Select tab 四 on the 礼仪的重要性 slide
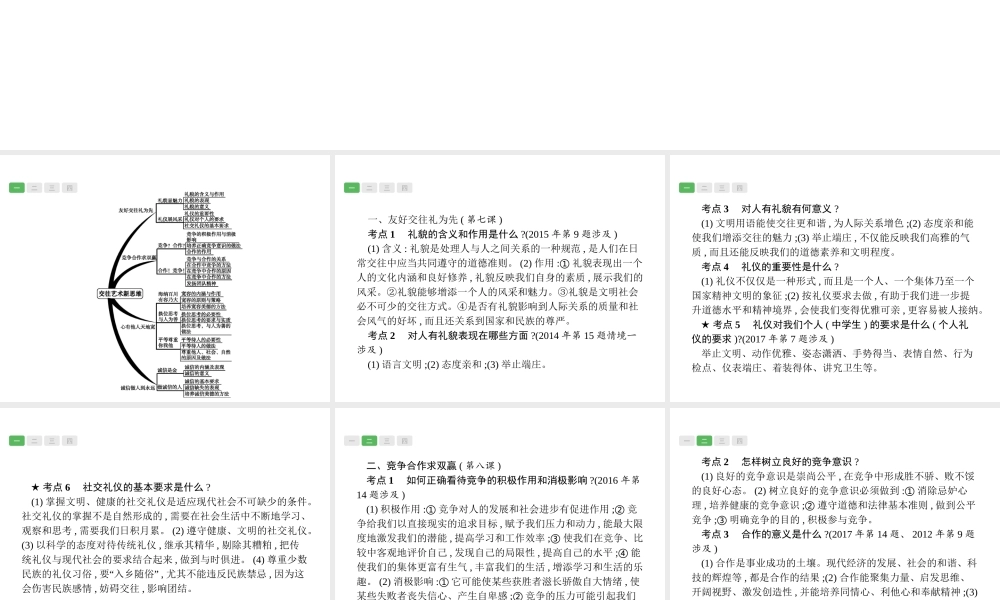This screenshot has width=1000, height=600. pyautogui.click(x=739, y=187)
